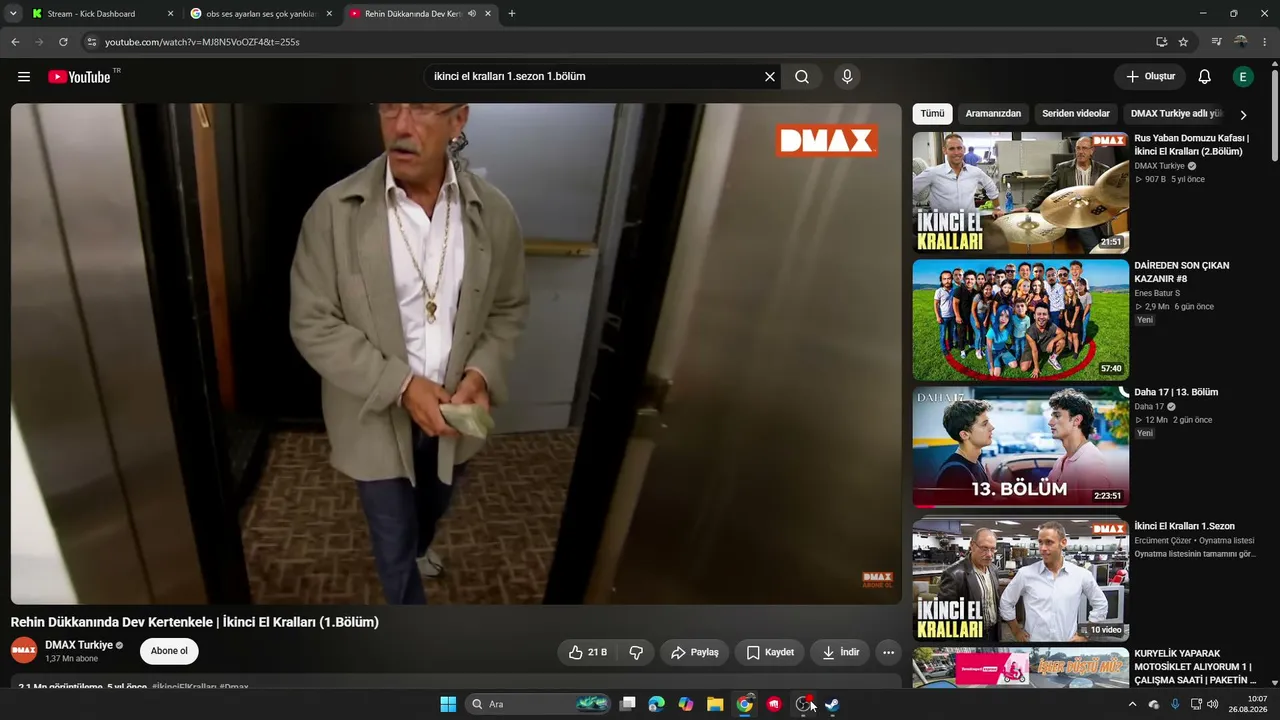
Task: Select the Tümü filter chip
Action: pyautogui.click(x=932, y=114)
